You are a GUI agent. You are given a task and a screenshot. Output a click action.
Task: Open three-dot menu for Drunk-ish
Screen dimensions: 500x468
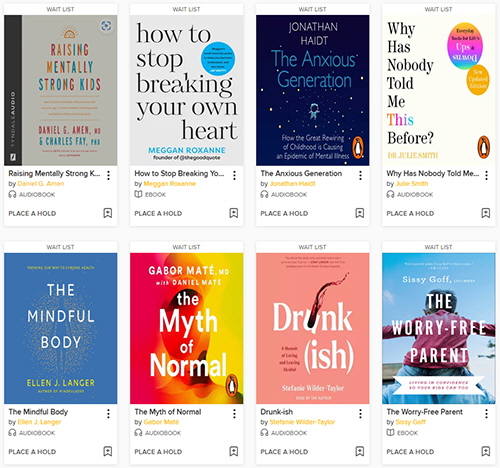click(x=360, y=414)
